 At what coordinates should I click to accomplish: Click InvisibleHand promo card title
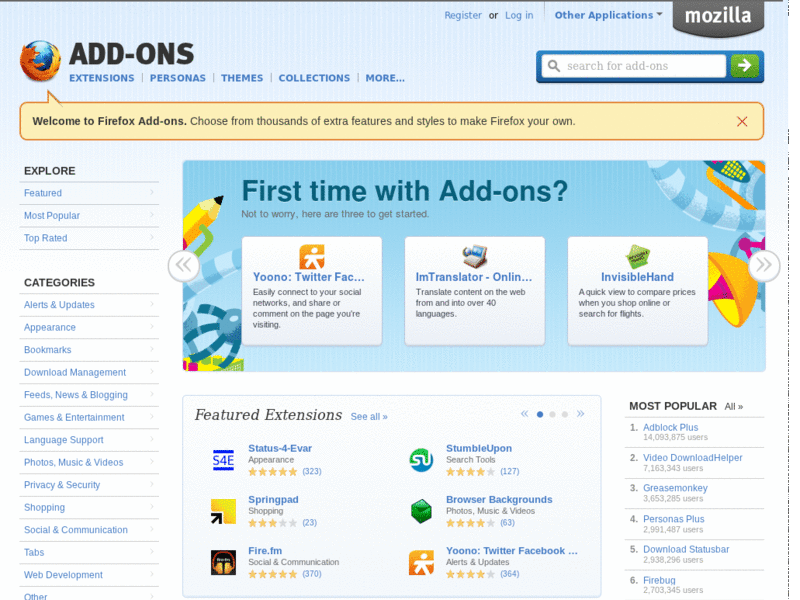pyautogui.click(x=637, y=277)
